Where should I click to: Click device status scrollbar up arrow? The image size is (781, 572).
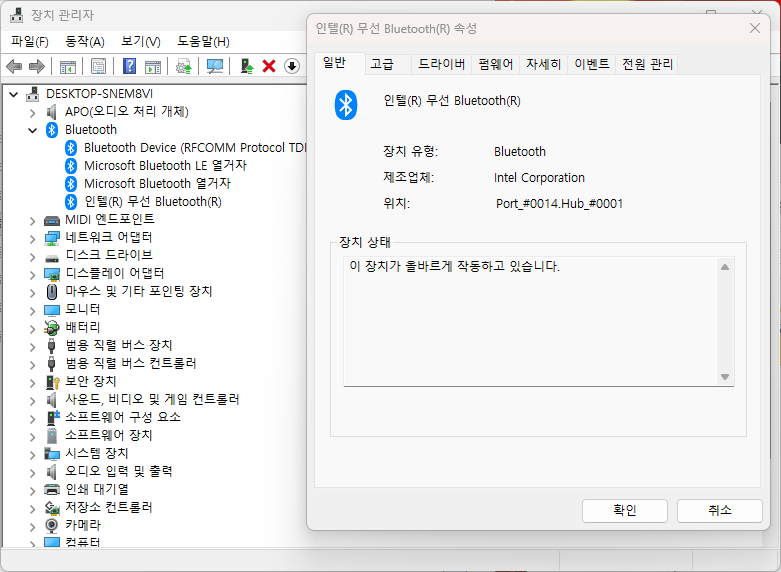point(725,267)
